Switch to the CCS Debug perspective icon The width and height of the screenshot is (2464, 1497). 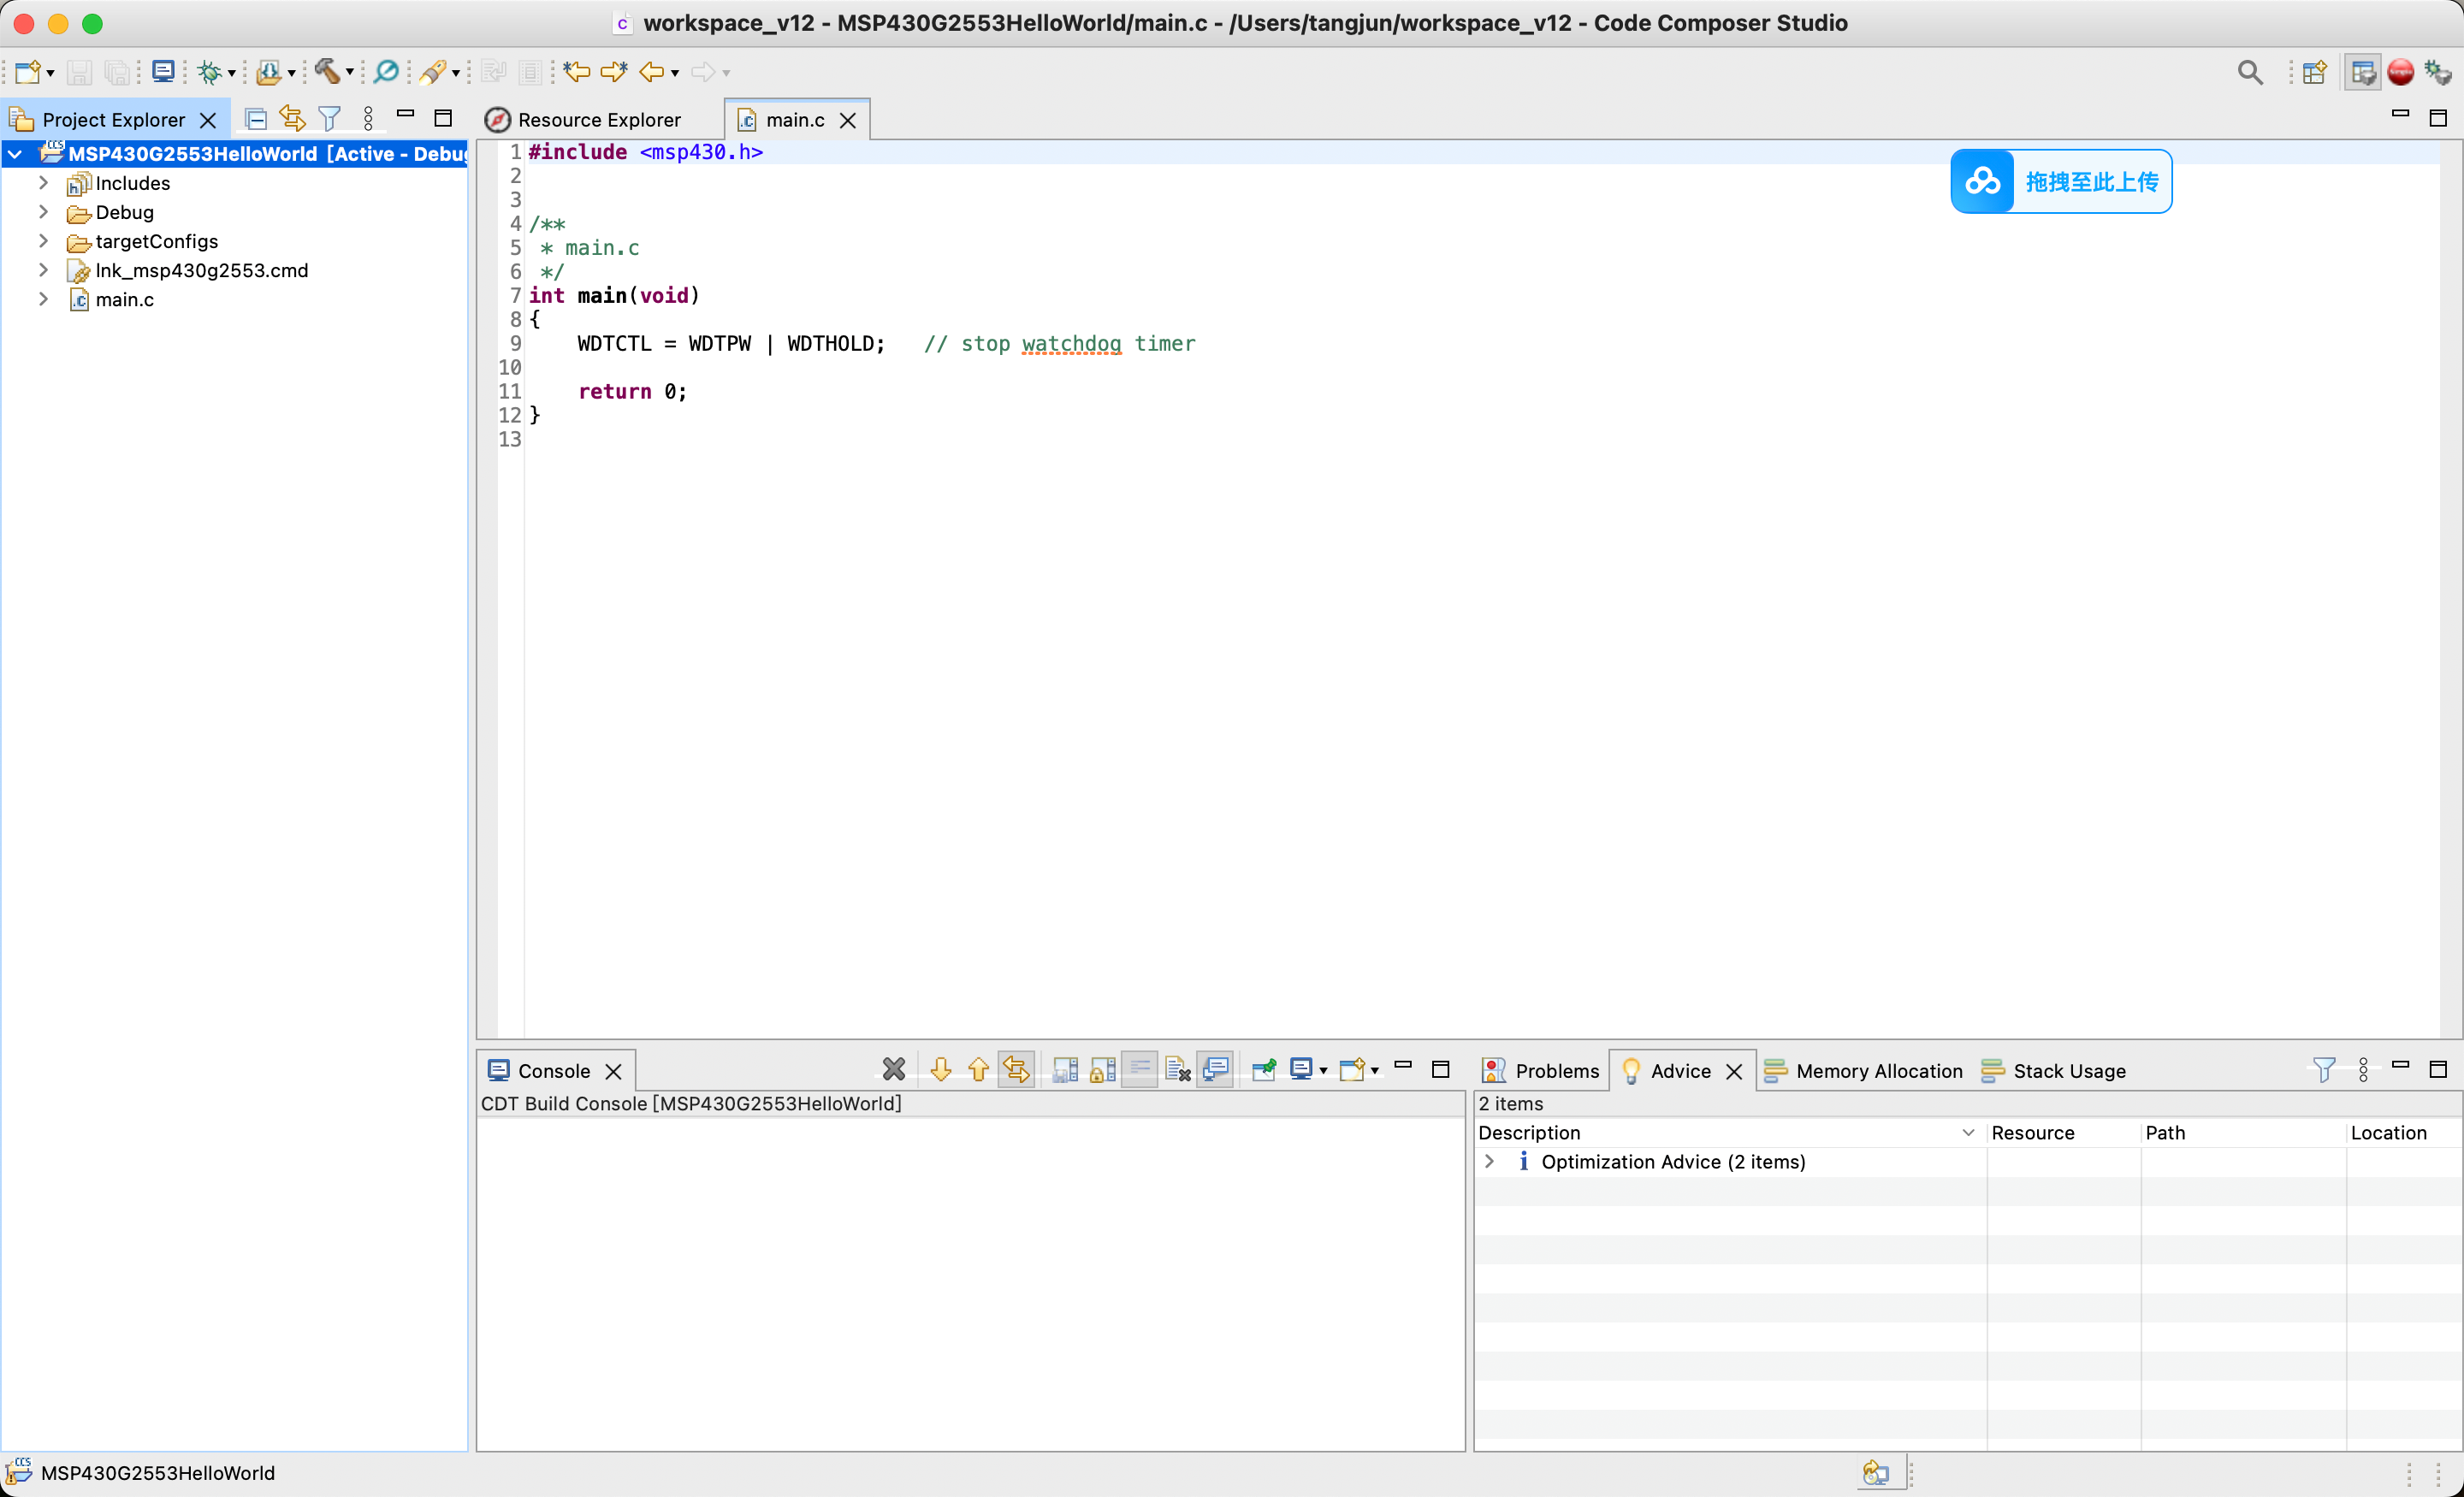point(2438,72)
